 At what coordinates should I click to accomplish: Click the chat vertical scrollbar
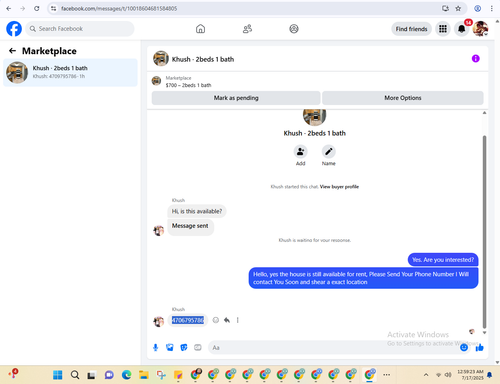(484, 232)
